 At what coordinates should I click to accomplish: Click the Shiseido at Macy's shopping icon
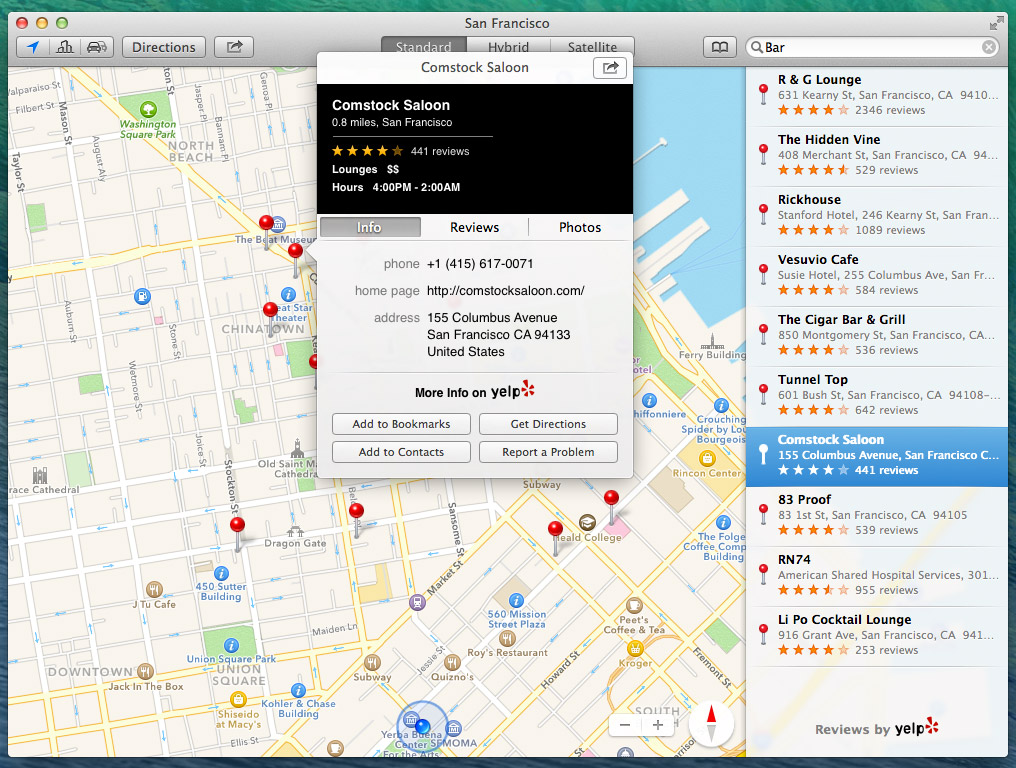(x=238, y=699)
